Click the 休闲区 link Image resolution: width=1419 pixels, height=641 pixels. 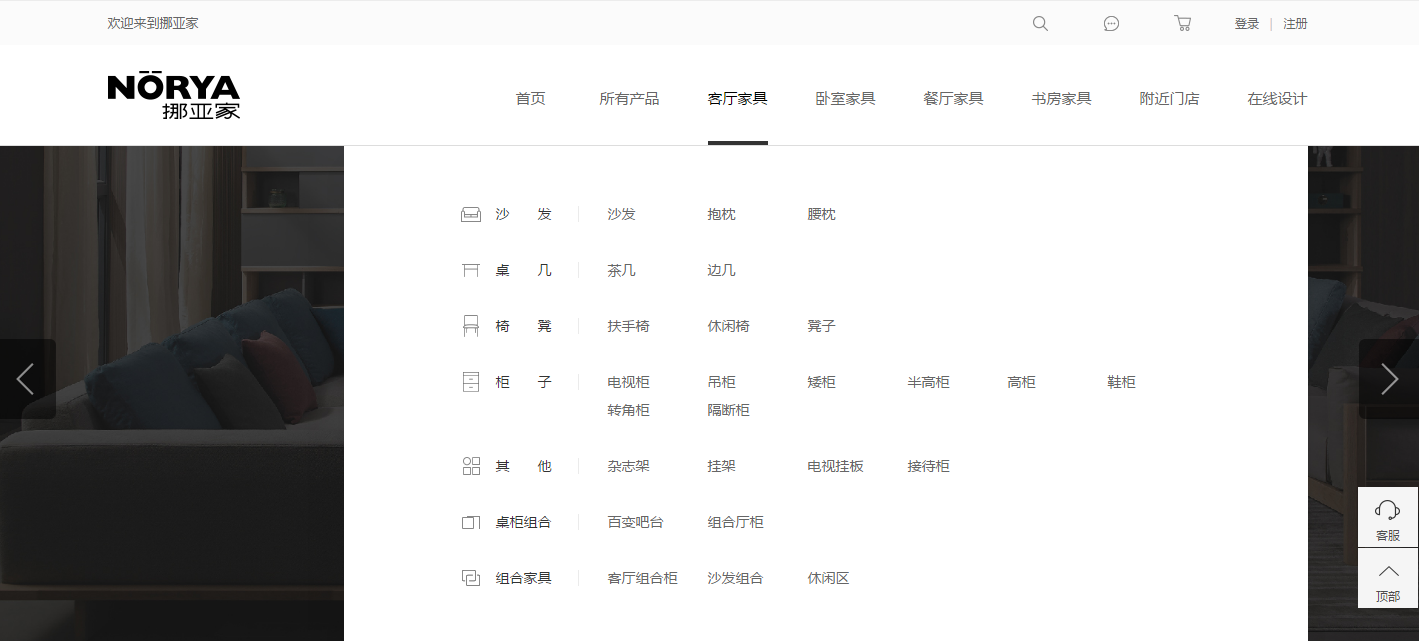[x=828, y=577]
